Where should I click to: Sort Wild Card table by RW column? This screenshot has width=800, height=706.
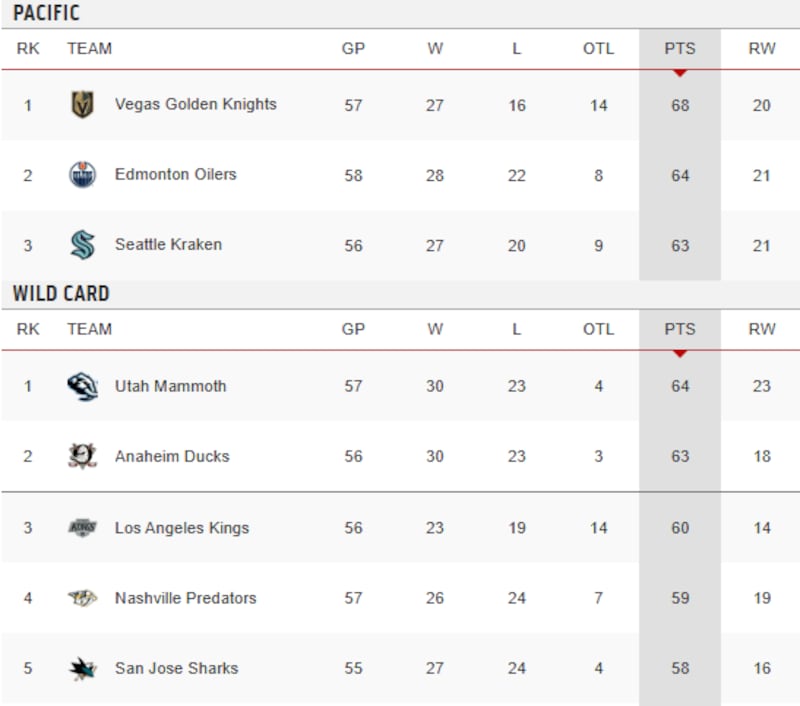(x=761, y=329)
